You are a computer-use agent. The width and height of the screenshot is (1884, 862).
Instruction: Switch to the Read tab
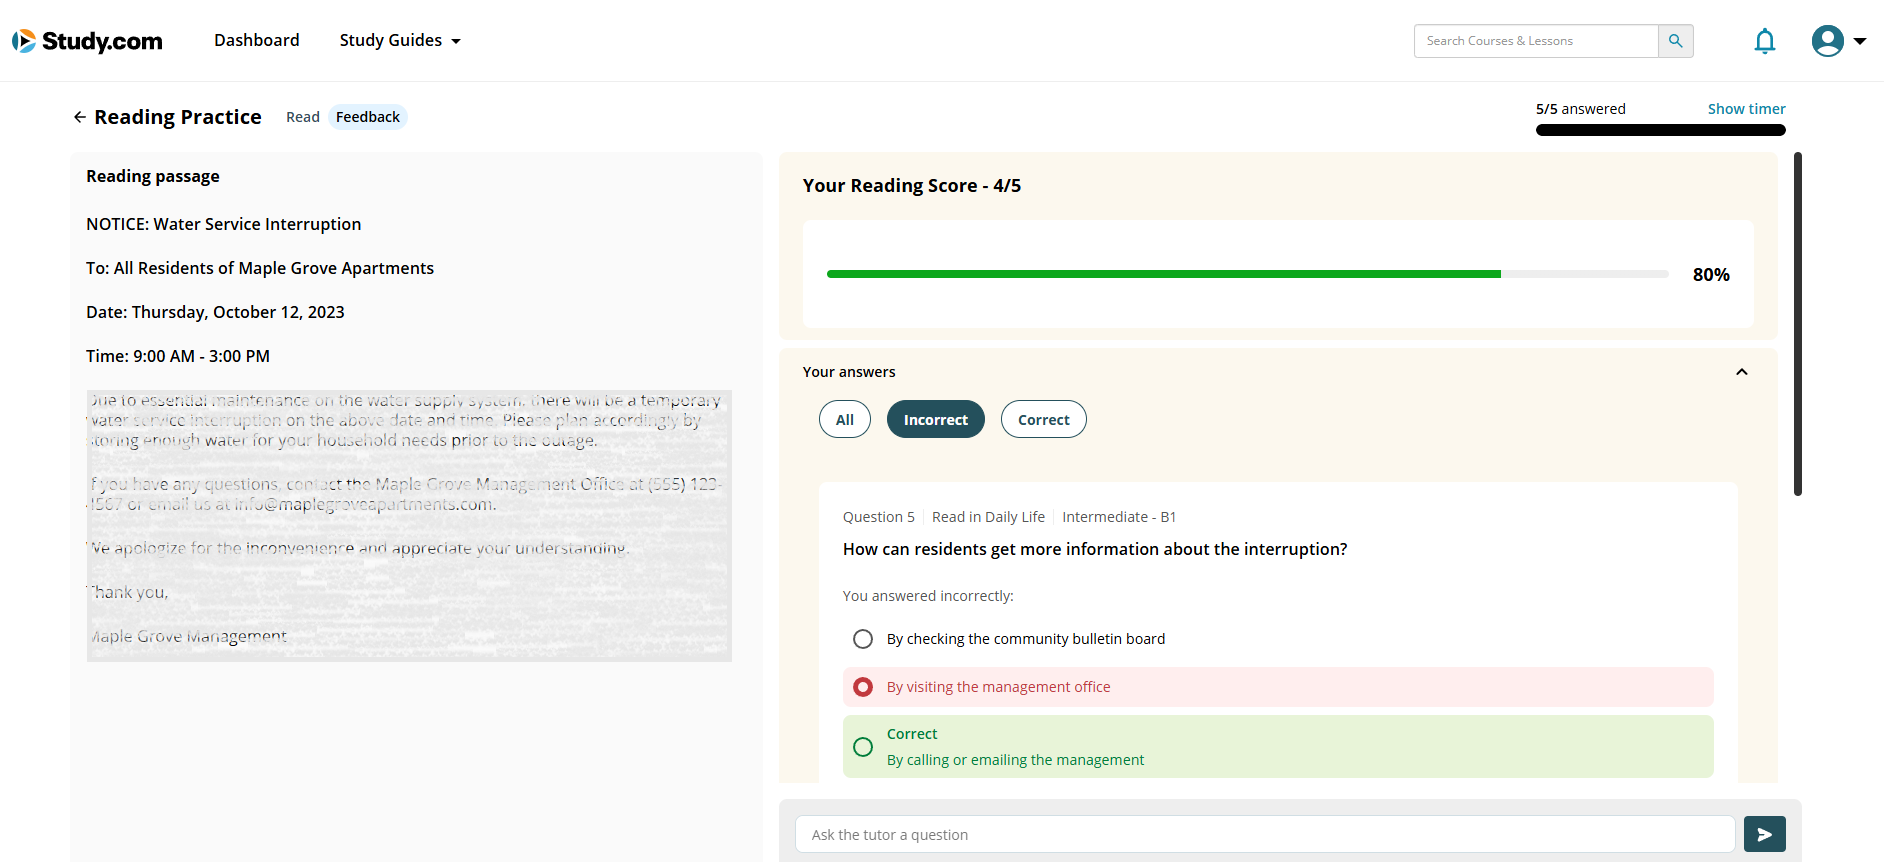pyautogui.click(x=302, y=117)
